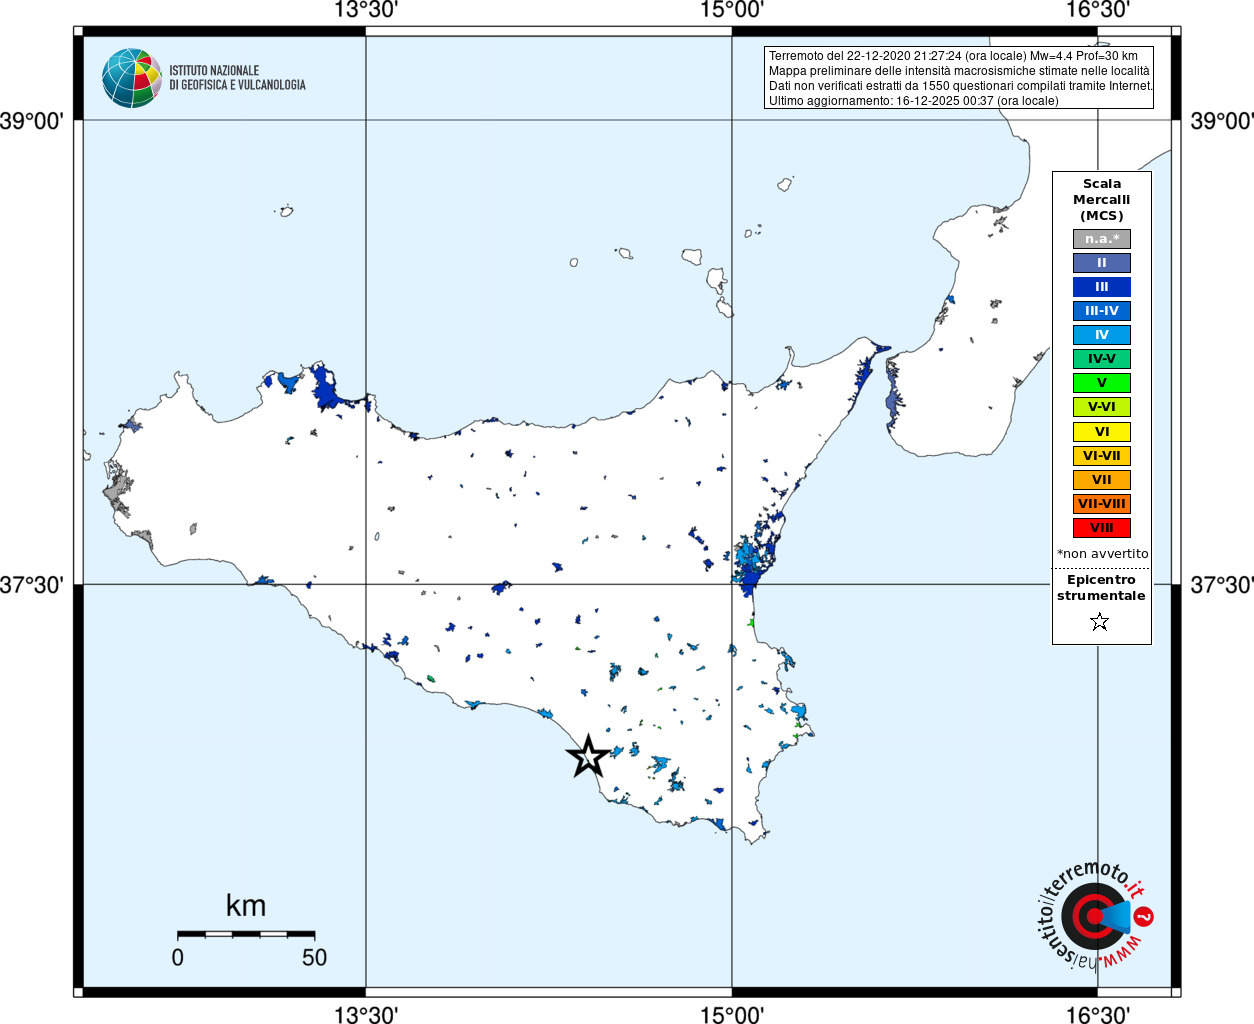Click the *non avvertito legend note
The image size is (1254, 1024).
click(x=1102, y=554)
